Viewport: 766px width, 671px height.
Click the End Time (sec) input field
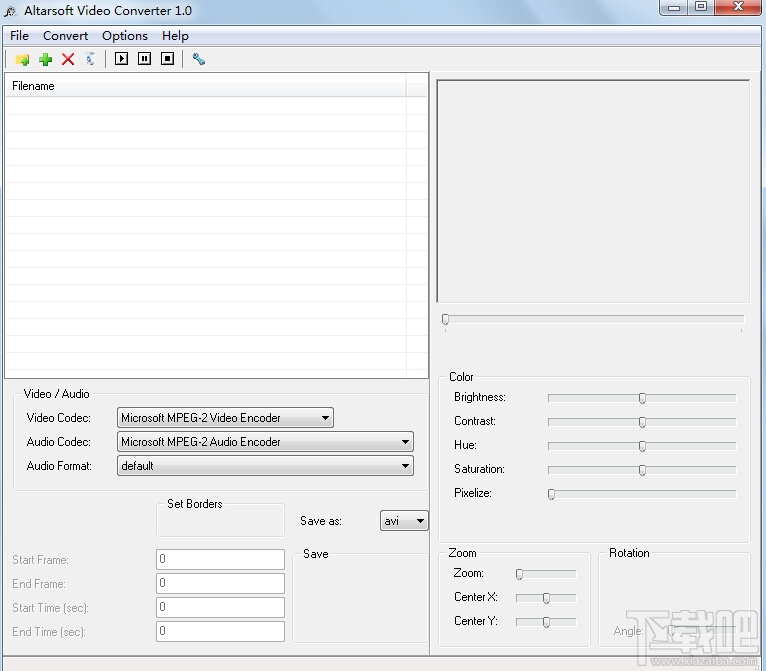[220, 631]
